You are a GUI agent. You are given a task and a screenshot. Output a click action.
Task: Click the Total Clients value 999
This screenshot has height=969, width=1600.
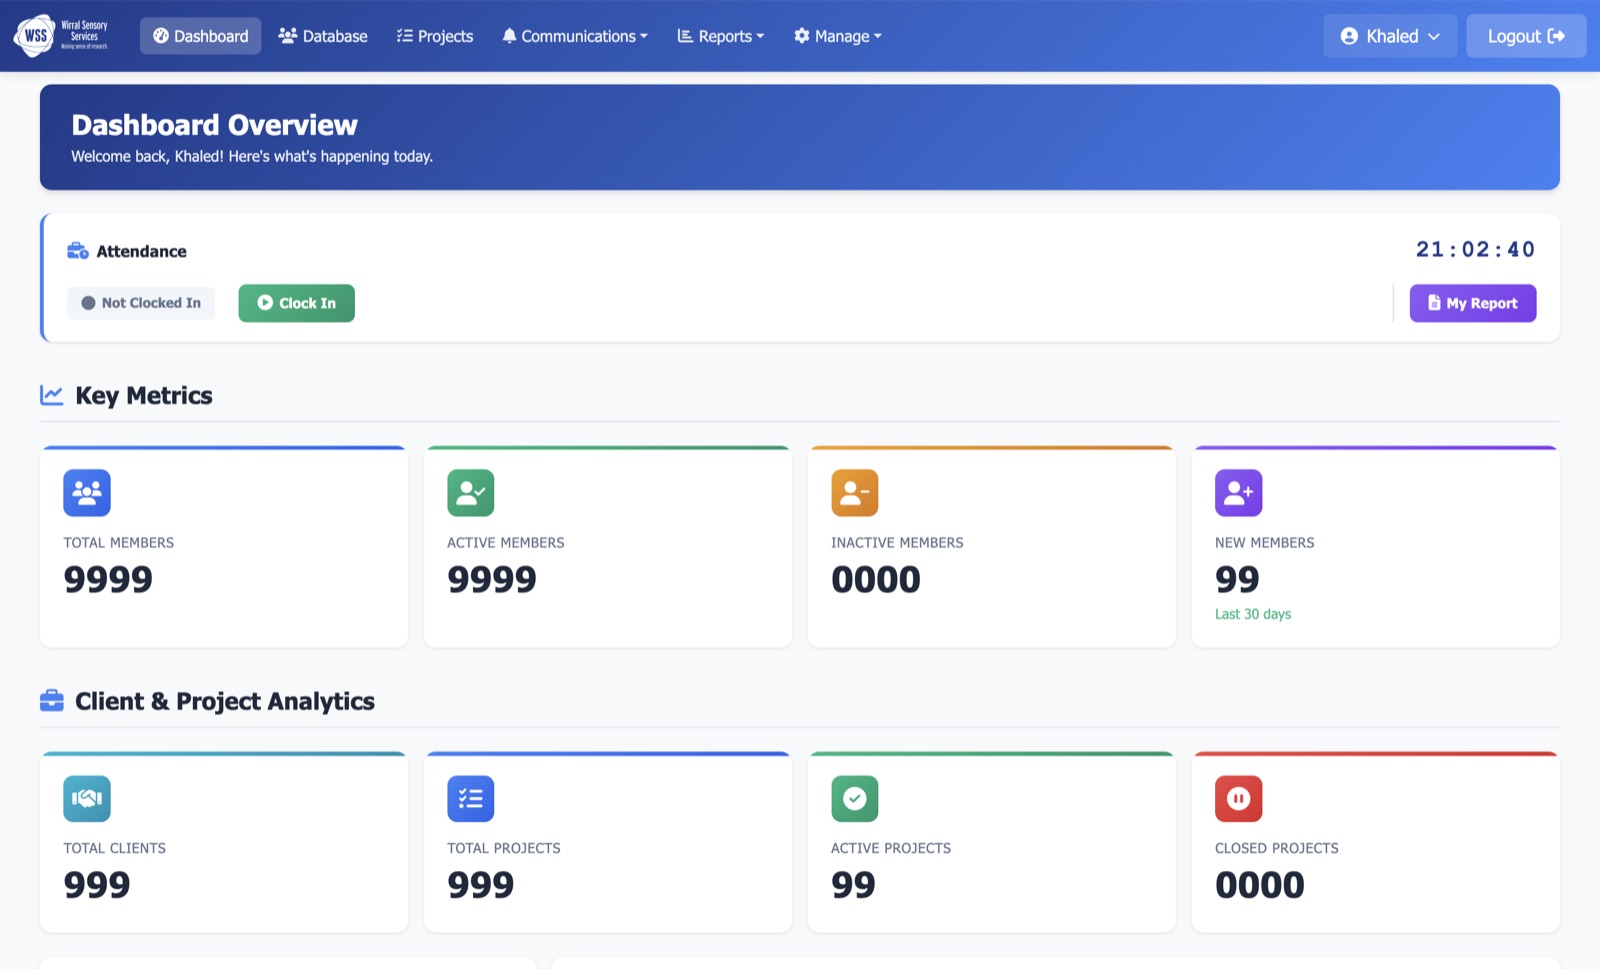pos(97,885)
